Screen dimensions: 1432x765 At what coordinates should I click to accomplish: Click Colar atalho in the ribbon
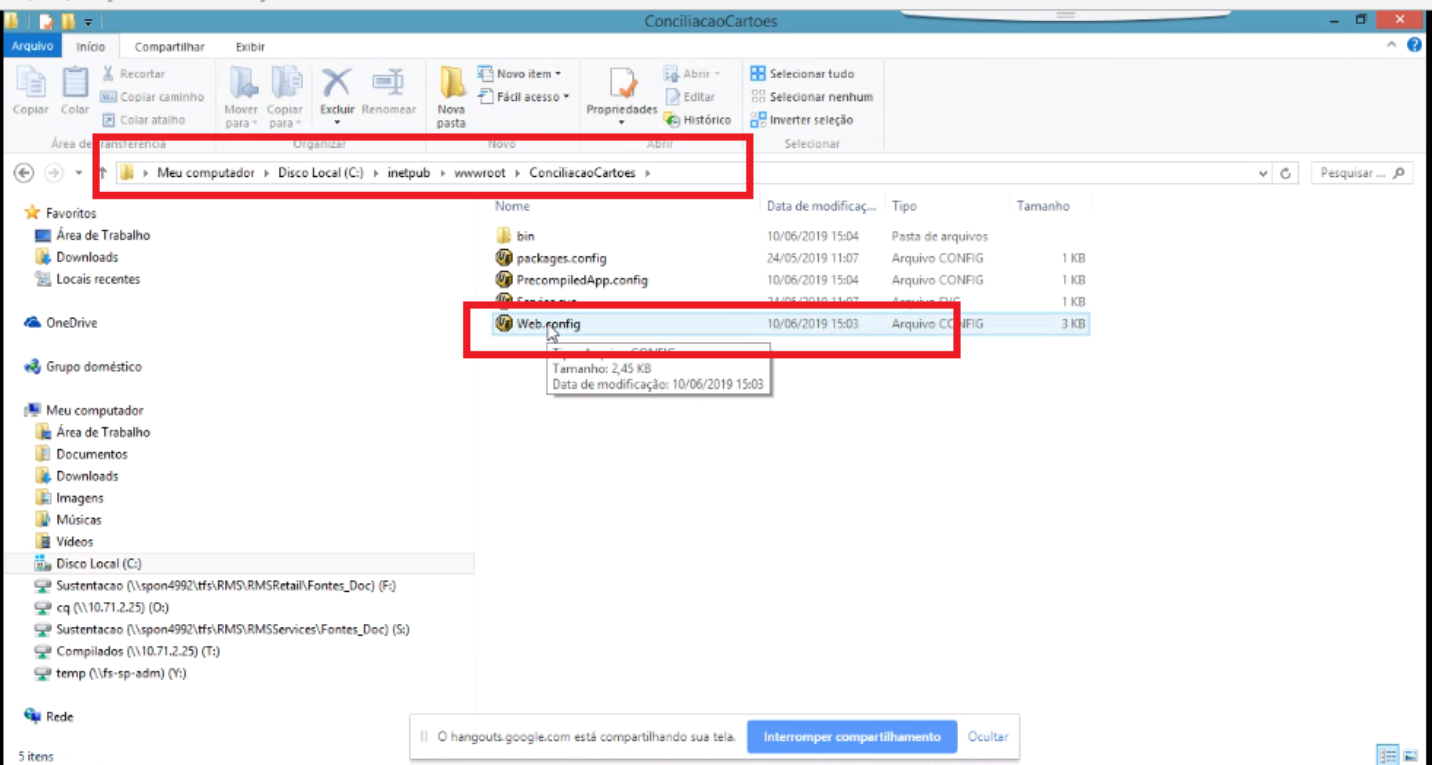tap(143, 120)
